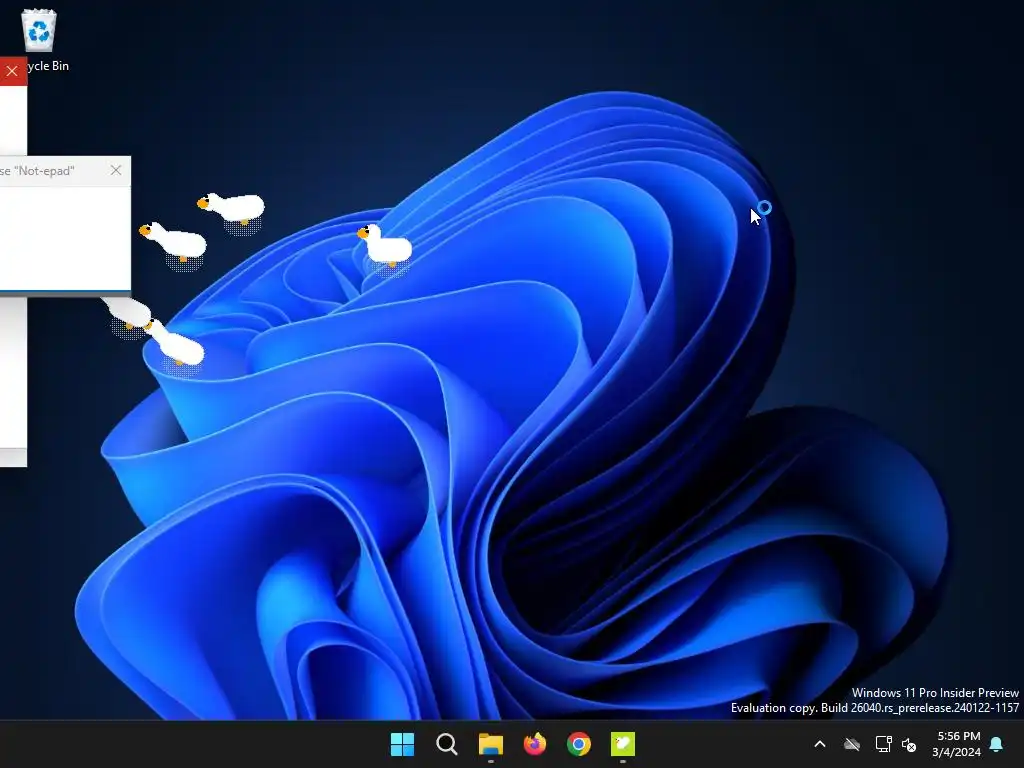
Task: Click the white text area in Not-epad window
Action: click(65, 238)
